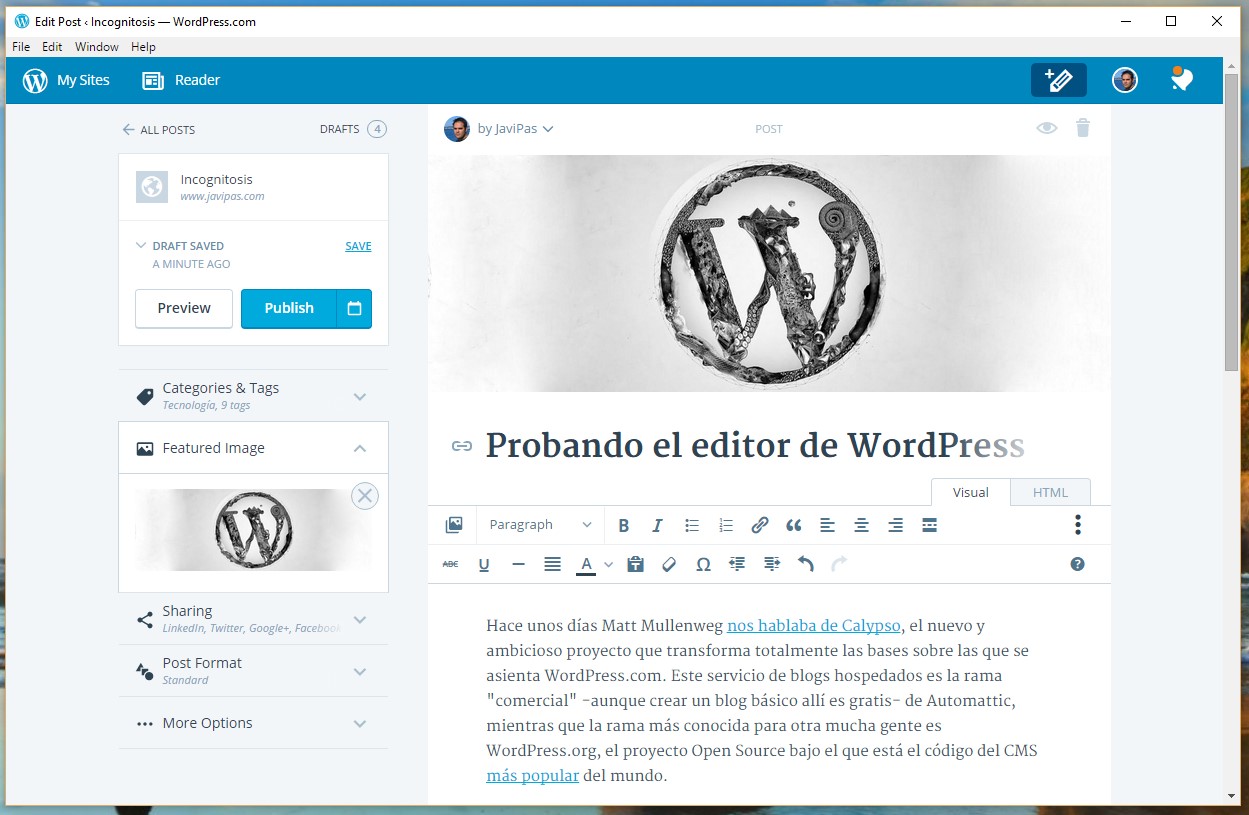Open the schedule calendar next to Publish
The width and height of the screenshot is (1249, 815).
point(354,308)
